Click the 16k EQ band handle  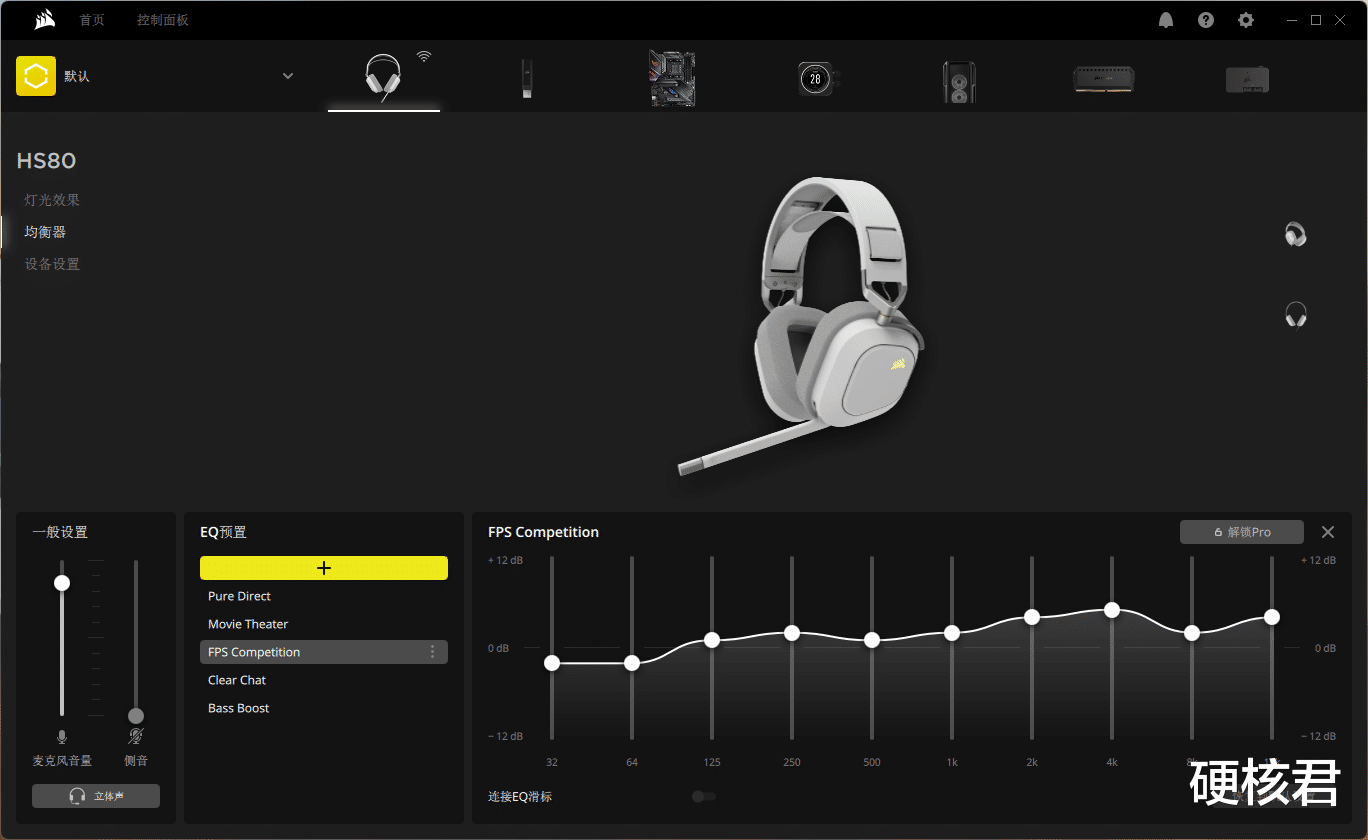pos(1272,617)
